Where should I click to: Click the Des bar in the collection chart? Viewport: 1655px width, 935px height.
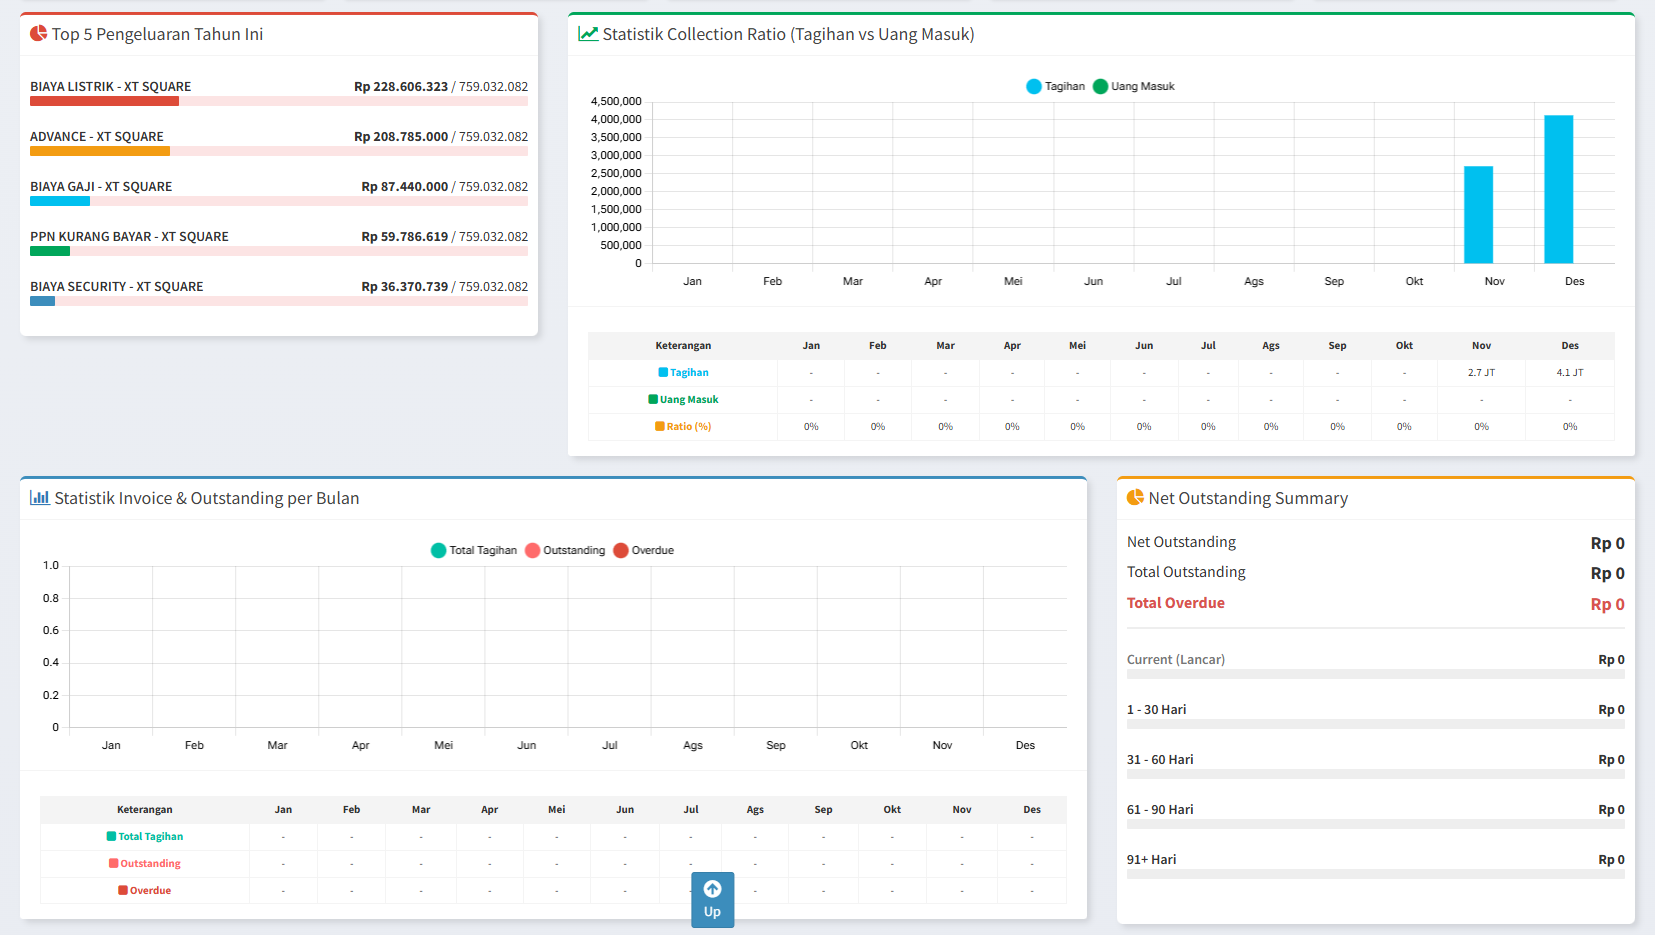tap(1558, 190)
